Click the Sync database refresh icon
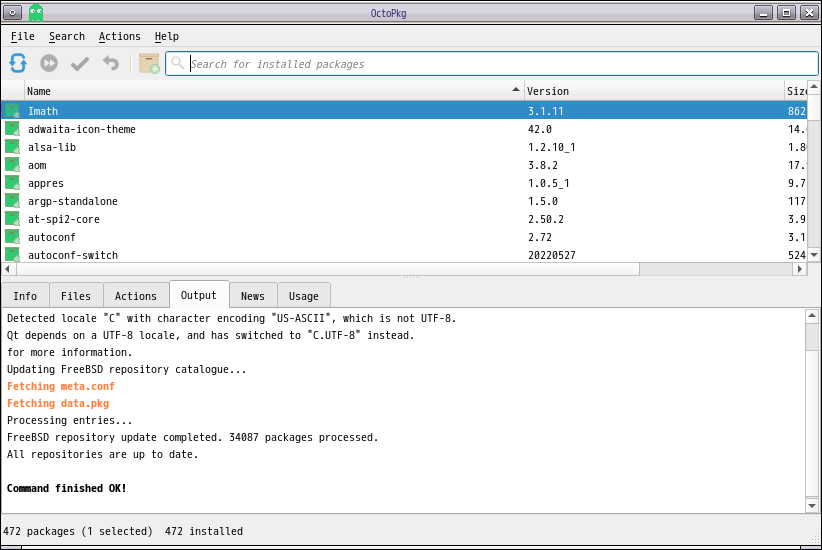 [18, 63]
